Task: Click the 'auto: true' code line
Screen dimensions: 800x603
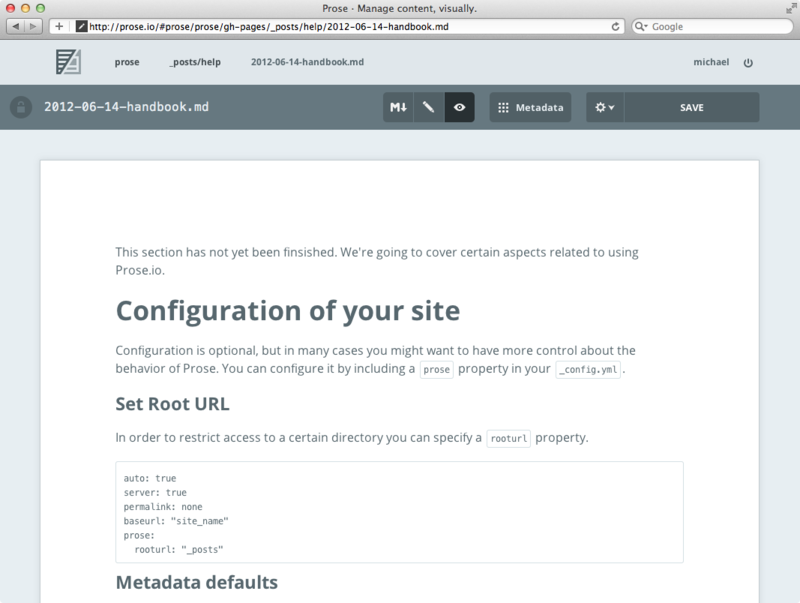Action: pos(150,478)
